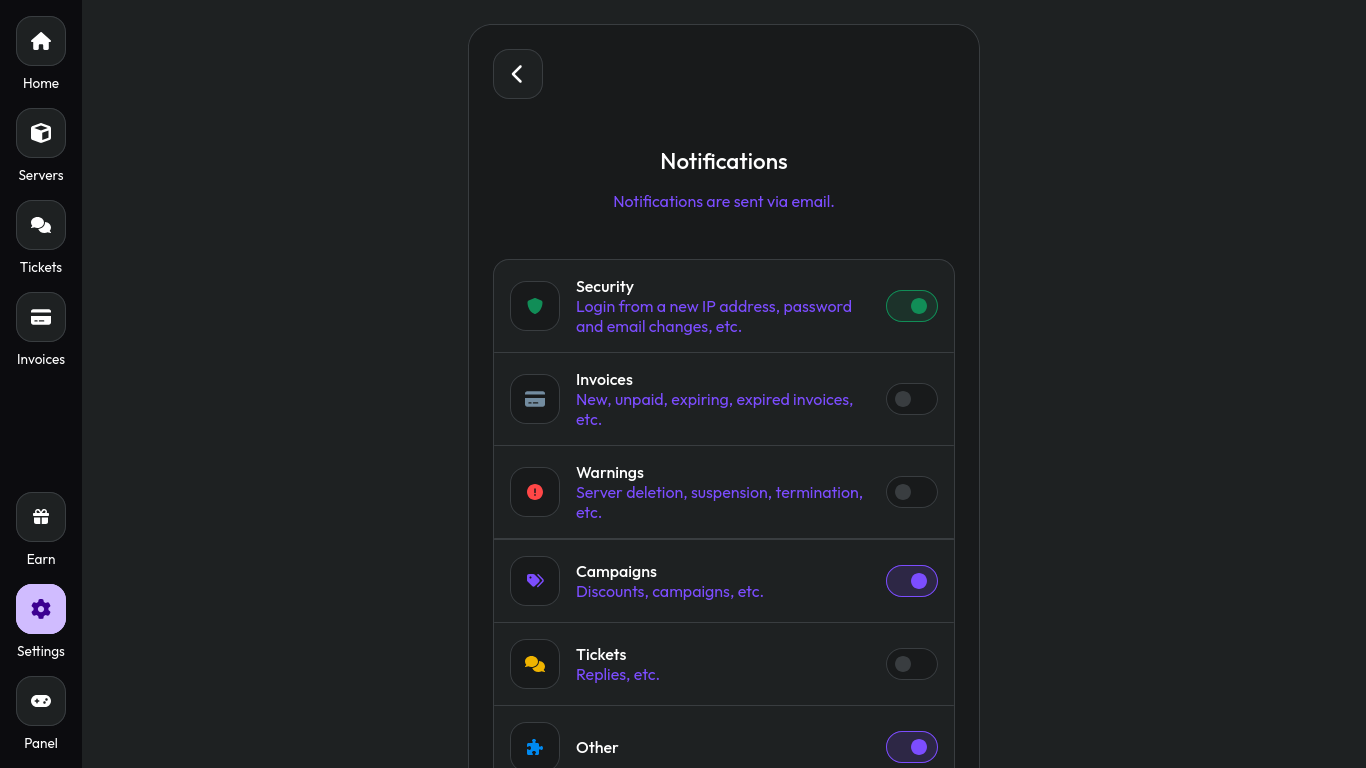
Task: Open the Servers page from the sidebar
Action: [x=40, y=133]
